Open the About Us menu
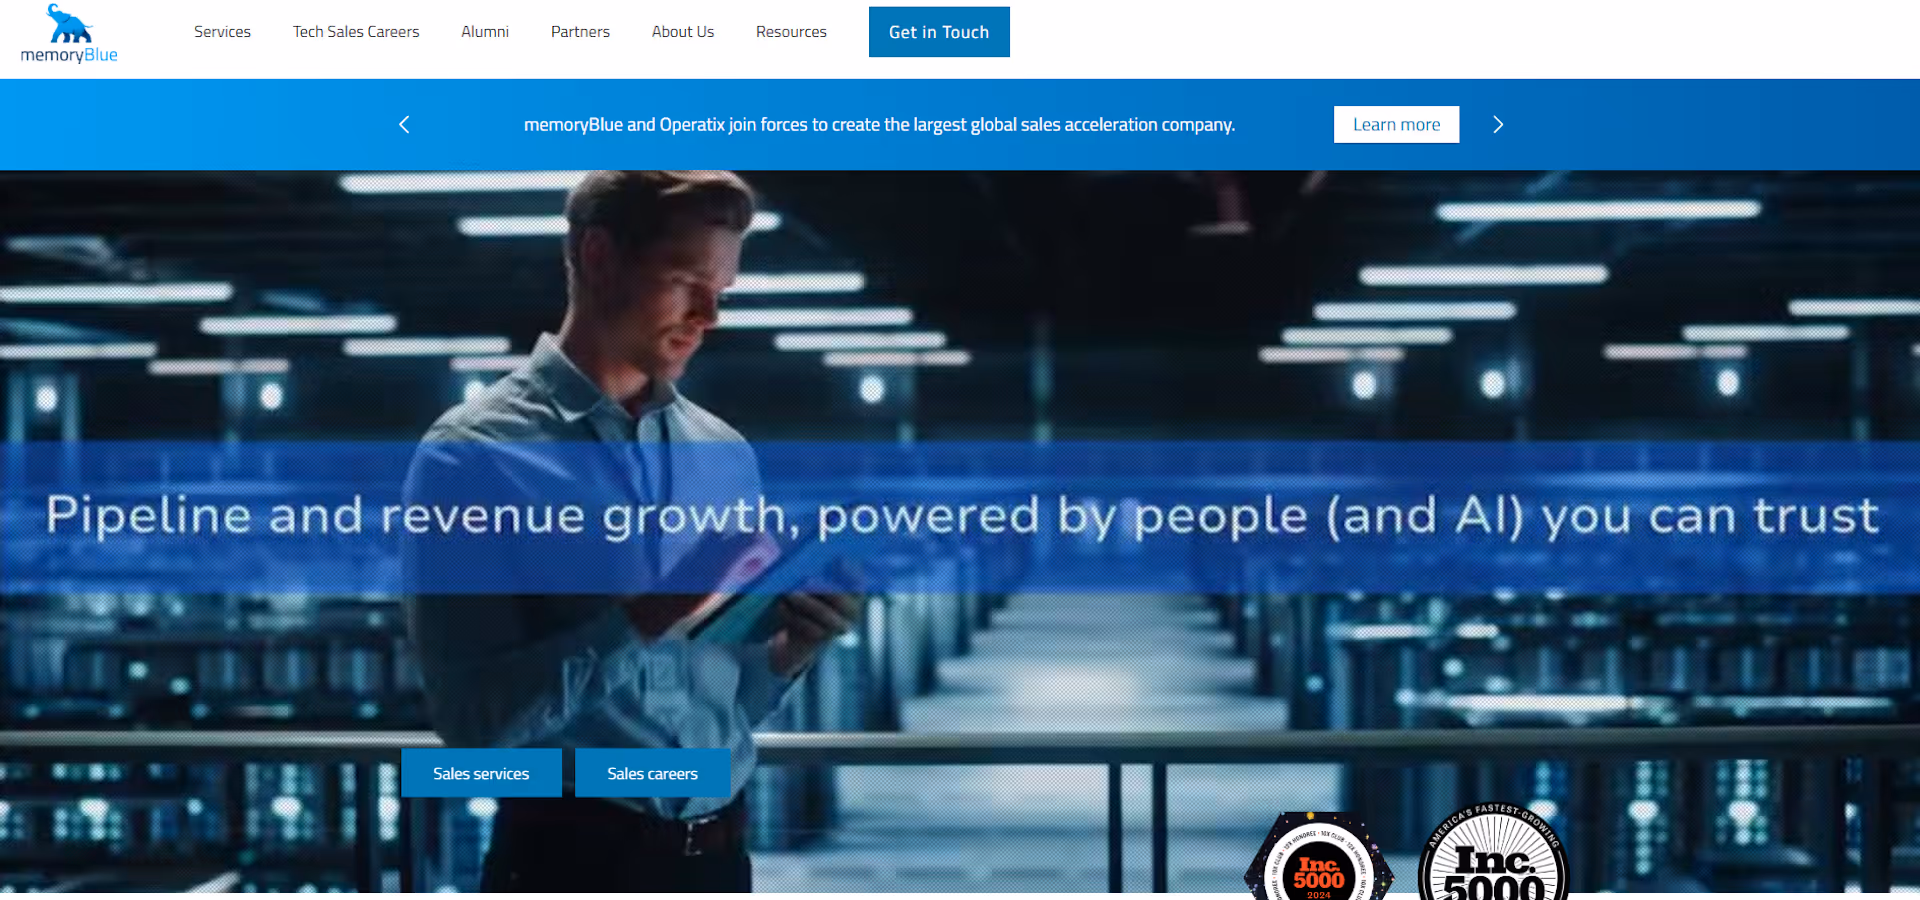 click(x=683, y=32)
